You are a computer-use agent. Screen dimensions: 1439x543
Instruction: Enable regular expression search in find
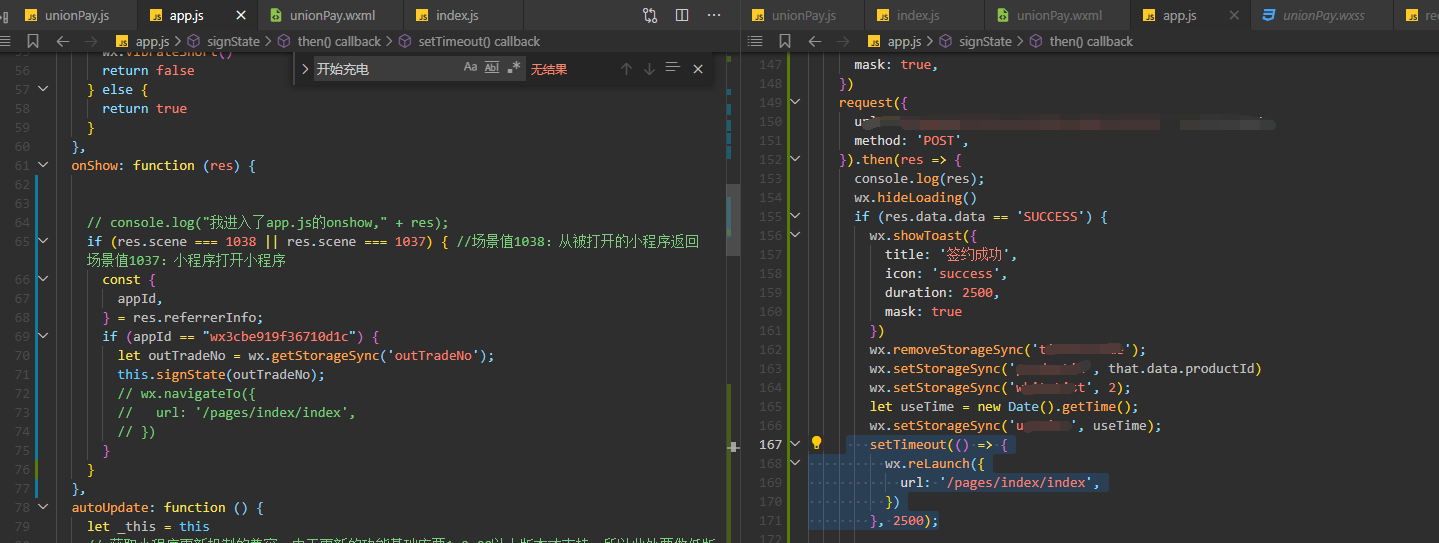coord(513,68)
